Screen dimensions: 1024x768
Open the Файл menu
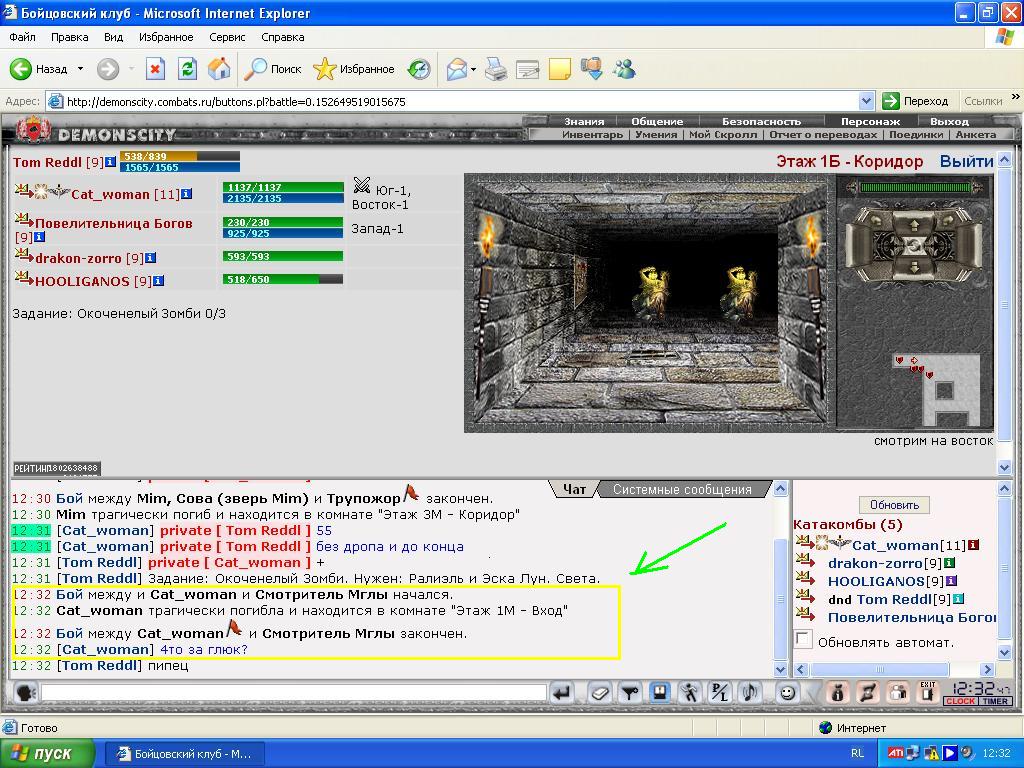(22, 37)
